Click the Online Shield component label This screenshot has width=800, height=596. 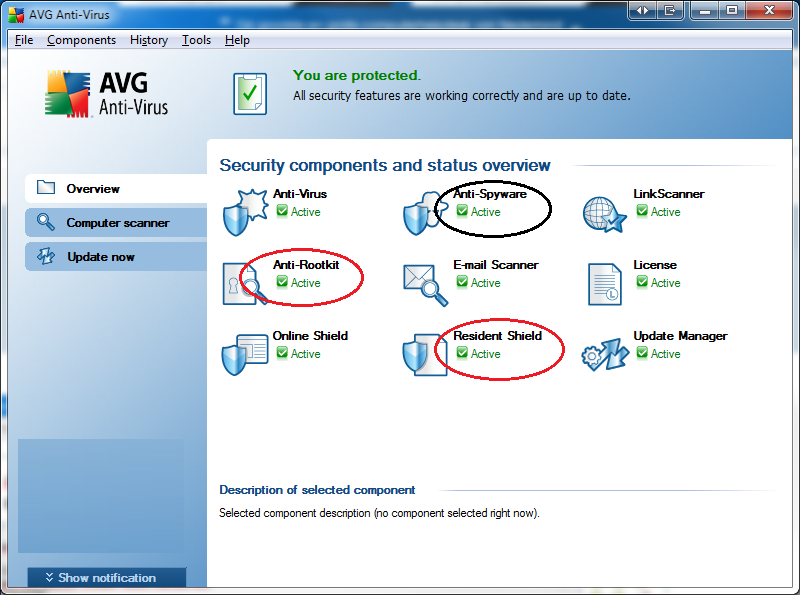[310, 336]
